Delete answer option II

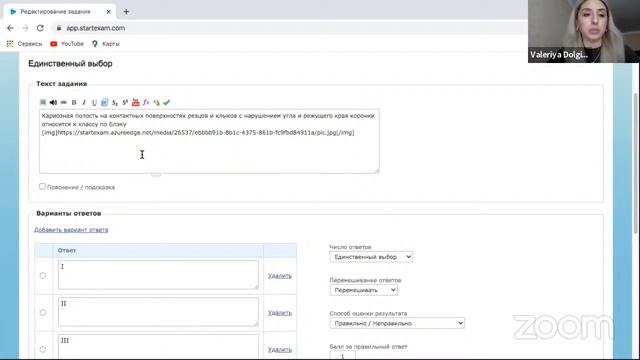point(280,313)
